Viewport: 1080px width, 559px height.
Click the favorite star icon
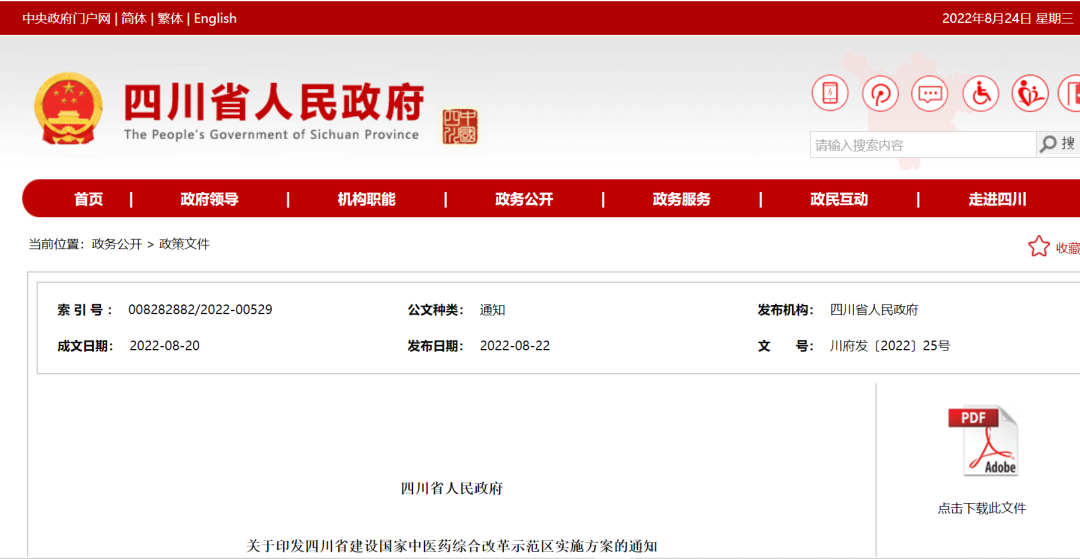(x=1039, y=246)
